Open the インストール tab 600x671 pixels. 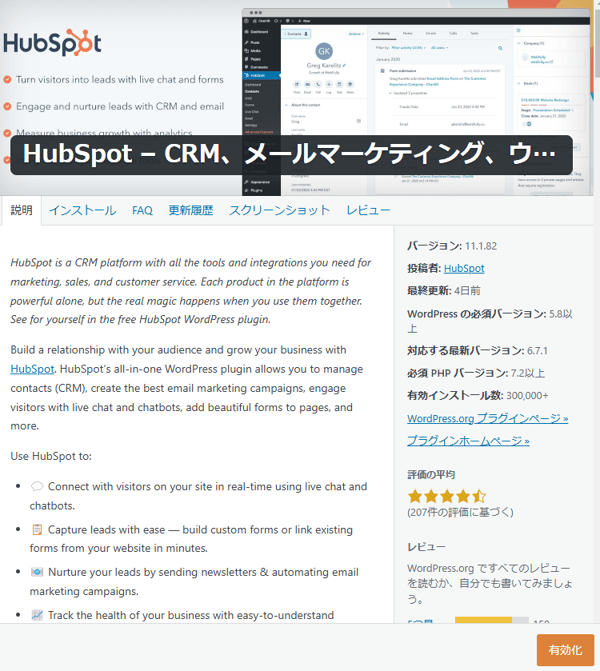82,211
